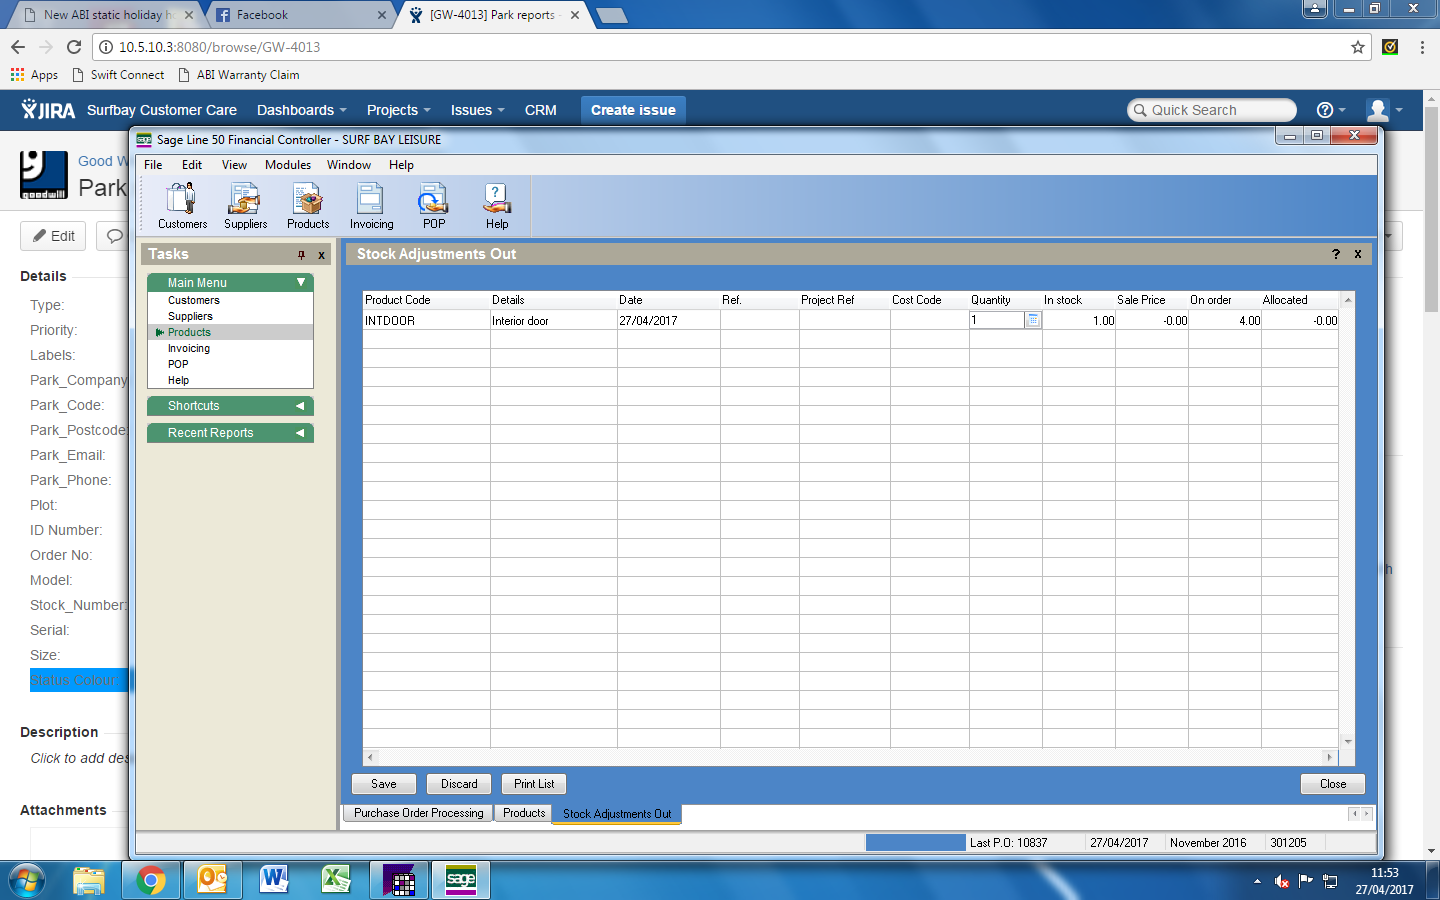Pin the Tasks panel
This screenshot has width=1440, height=900.
(301, 255)
